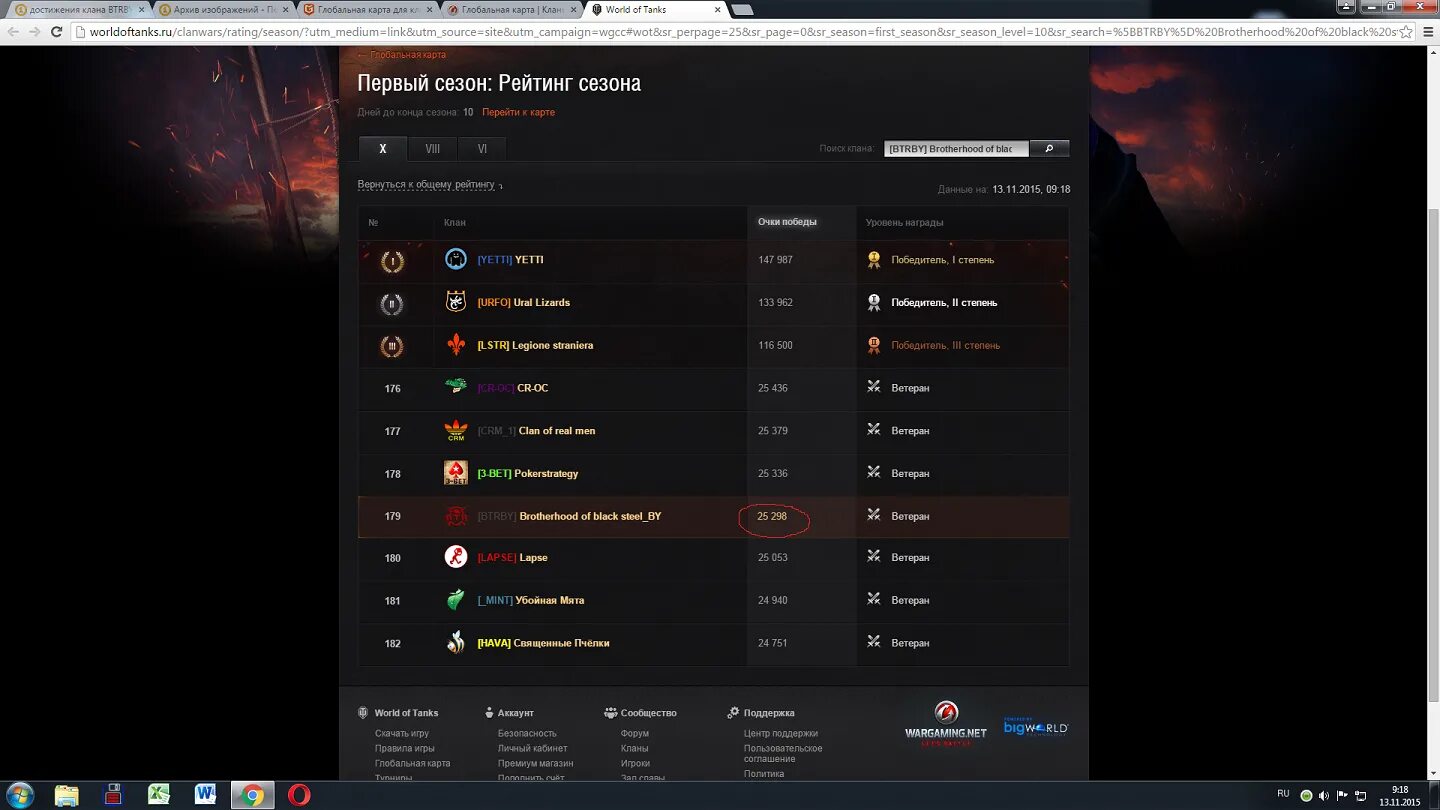Click the Безопасность footer link
This screenshot has height=810, width=1440.
[x=527, y=733]
